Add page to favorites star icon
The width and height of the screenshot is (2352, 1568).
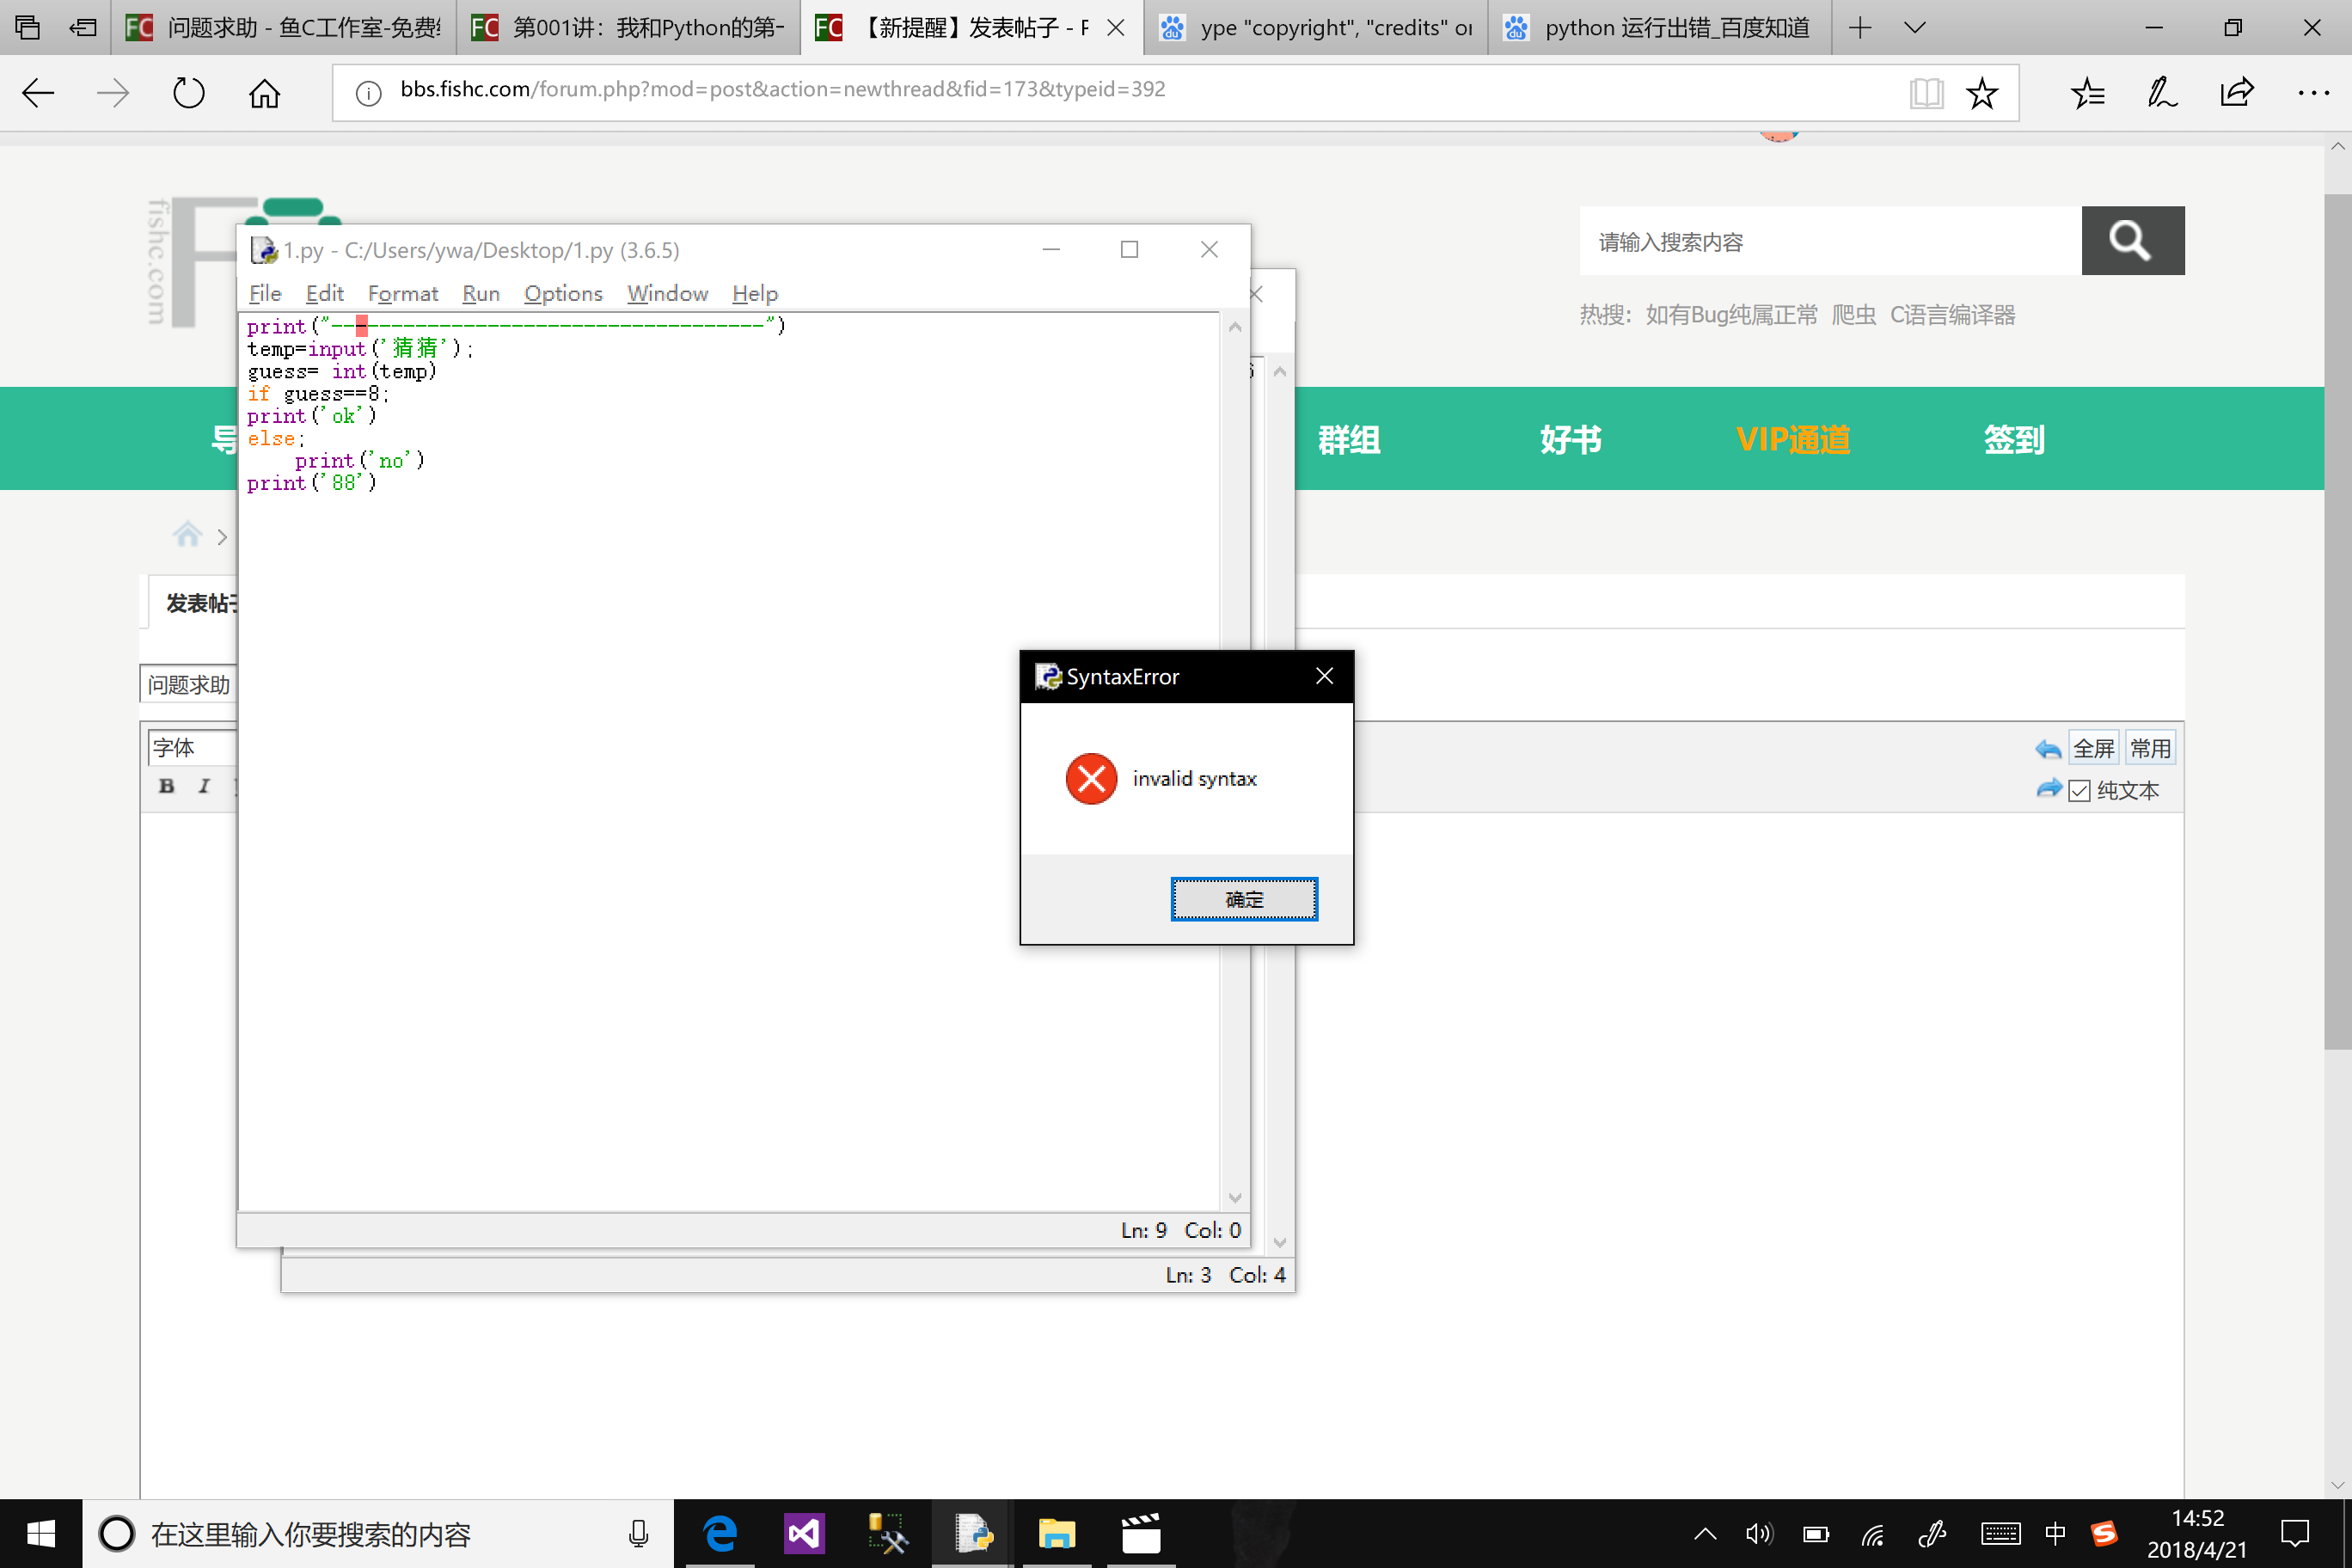[x=1981, y=93]
